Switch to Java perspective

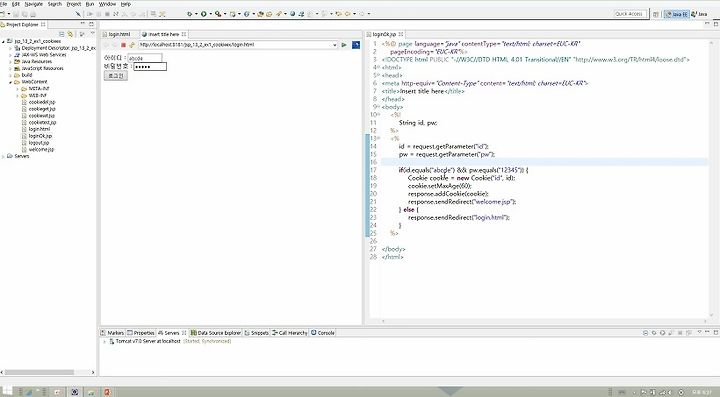tap(700, 14)
